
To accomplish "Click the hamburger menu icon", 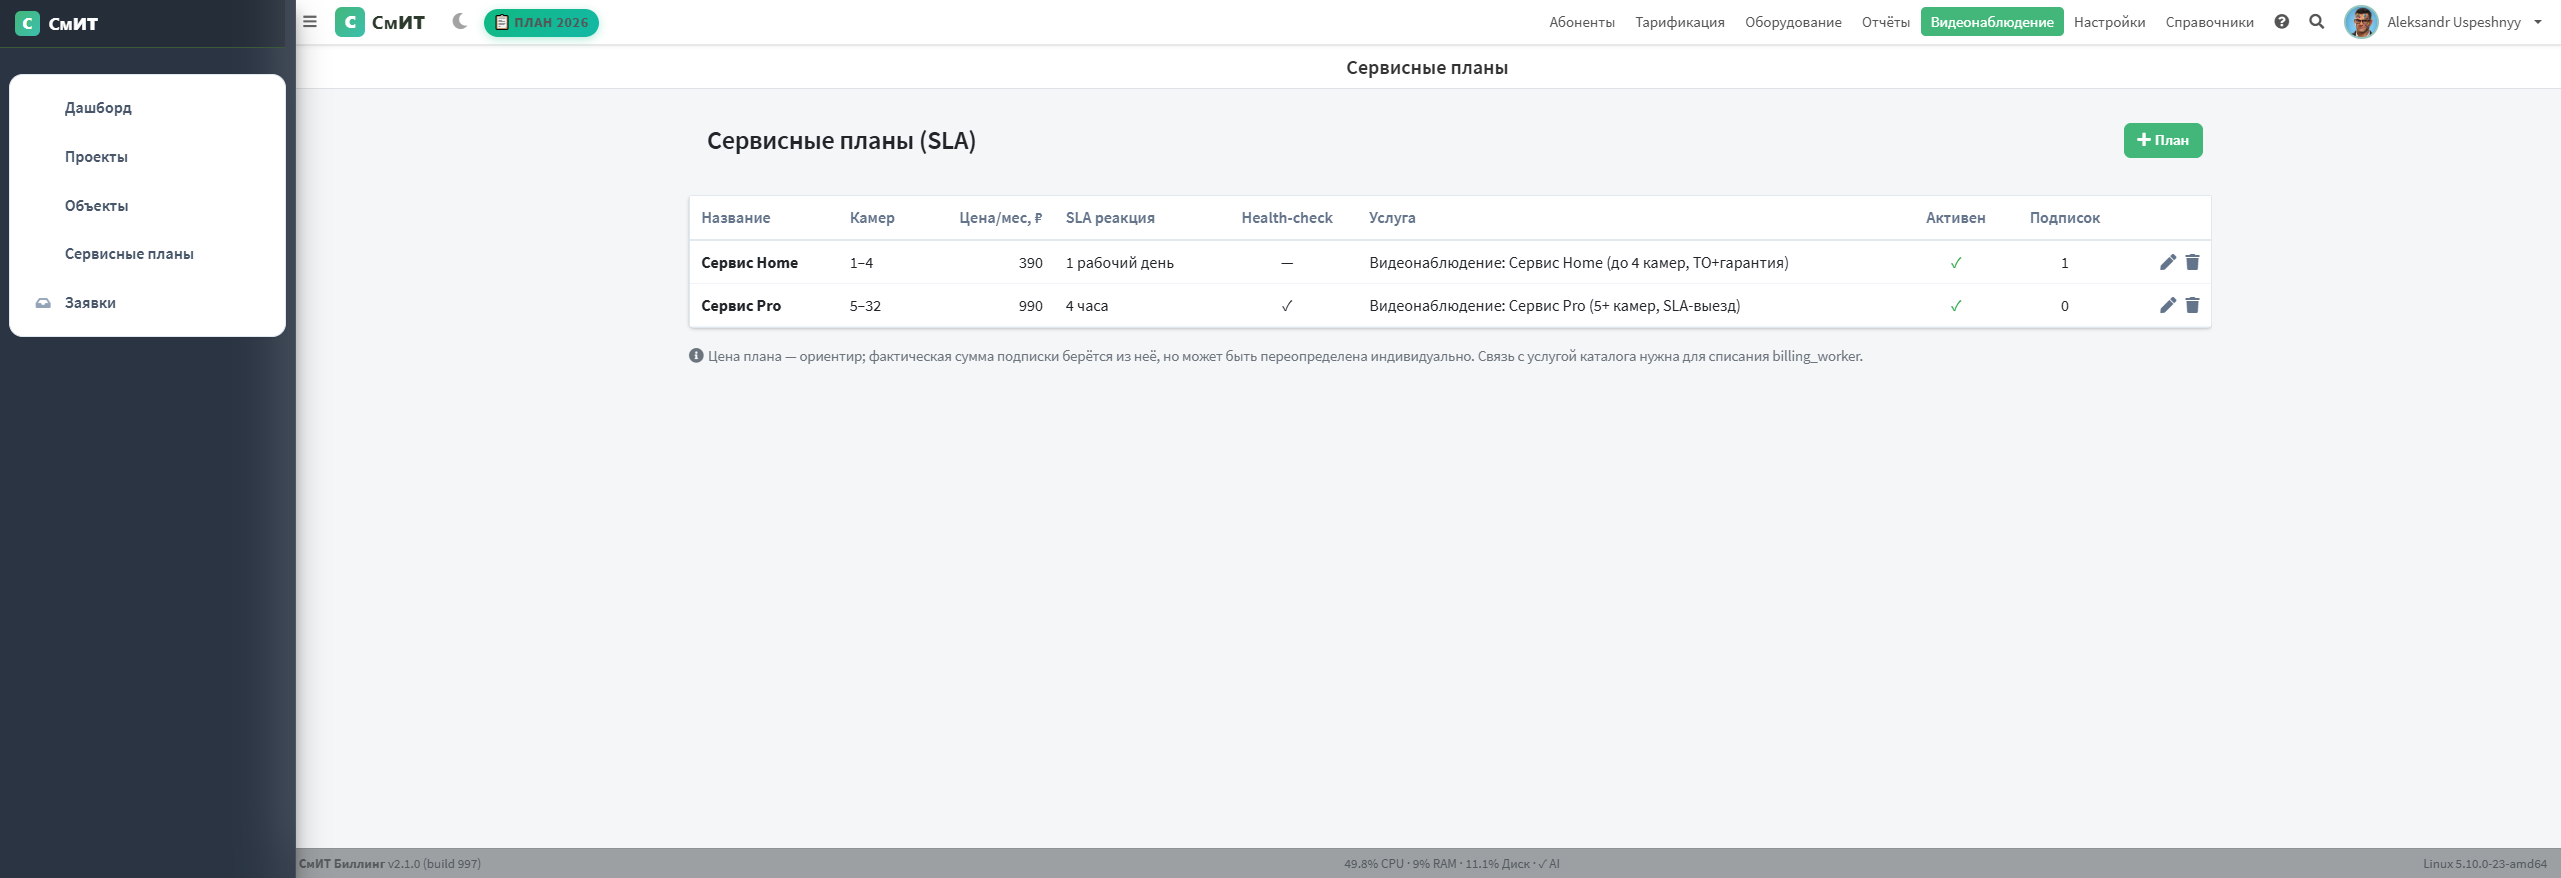I will 310,22.
